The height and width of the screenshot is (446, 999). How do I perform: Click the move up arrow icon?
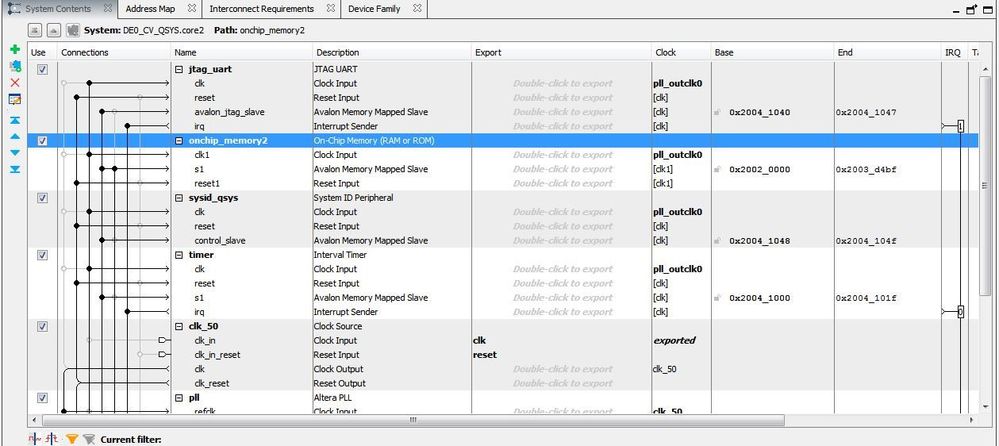pos(15,136)
